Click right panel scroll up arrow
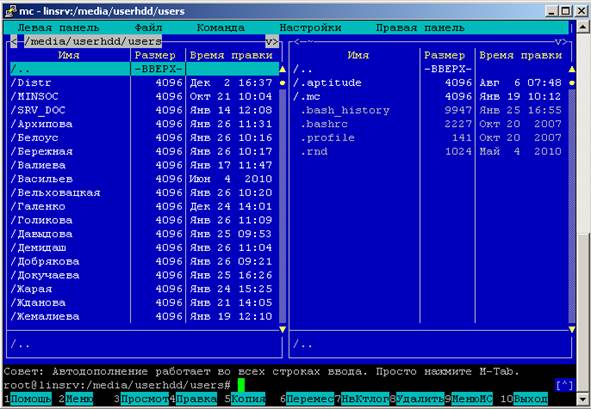This screenshot has width=591, height=409. pos(572,69)
